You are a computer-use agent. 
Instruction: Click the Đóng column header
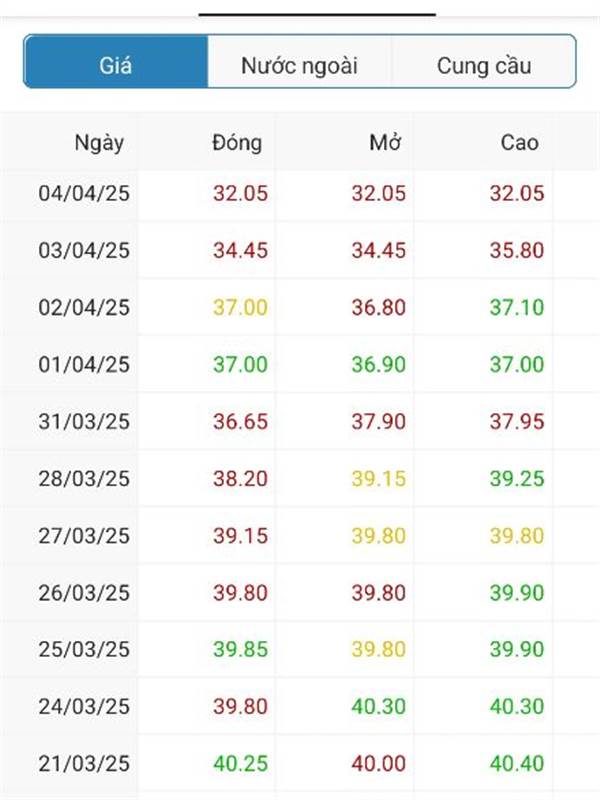point(237,142)
